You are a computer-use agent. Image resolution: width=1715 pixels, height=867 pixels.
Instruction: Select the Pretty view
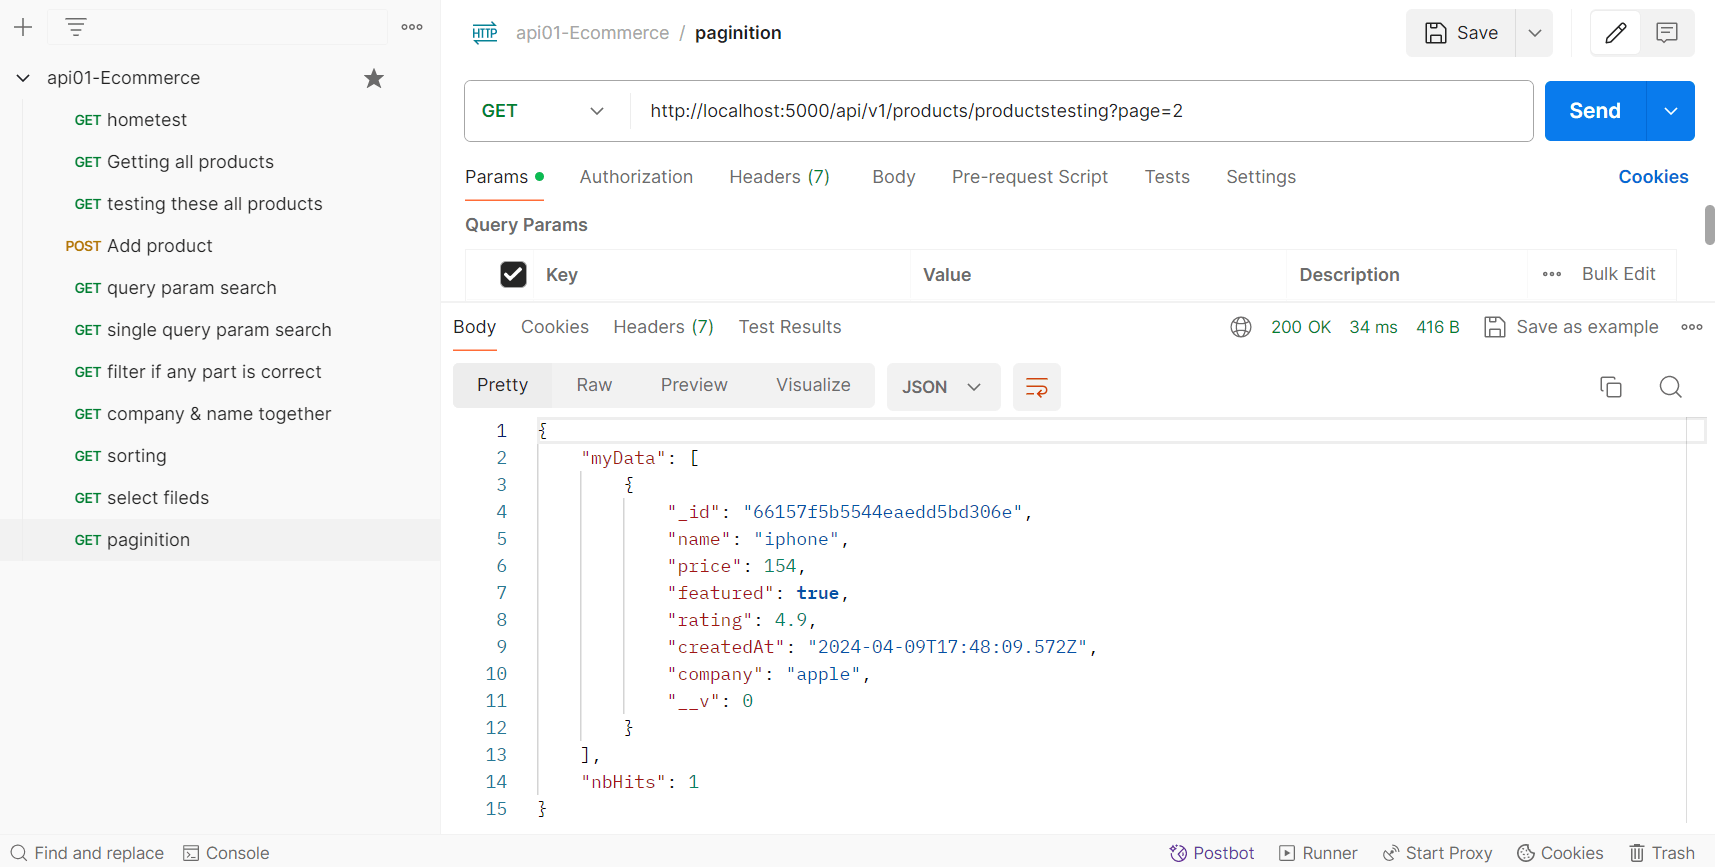click(x=502, y=385)
